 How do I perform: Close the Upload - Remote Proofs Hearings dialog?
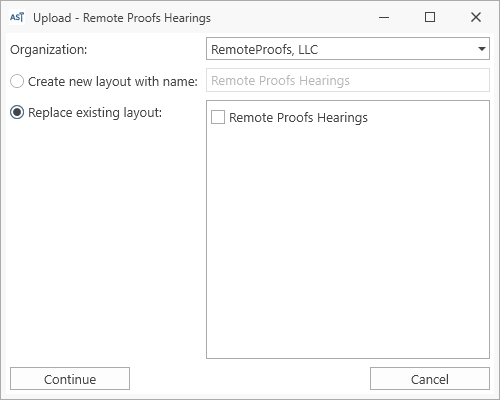point(476,17)
